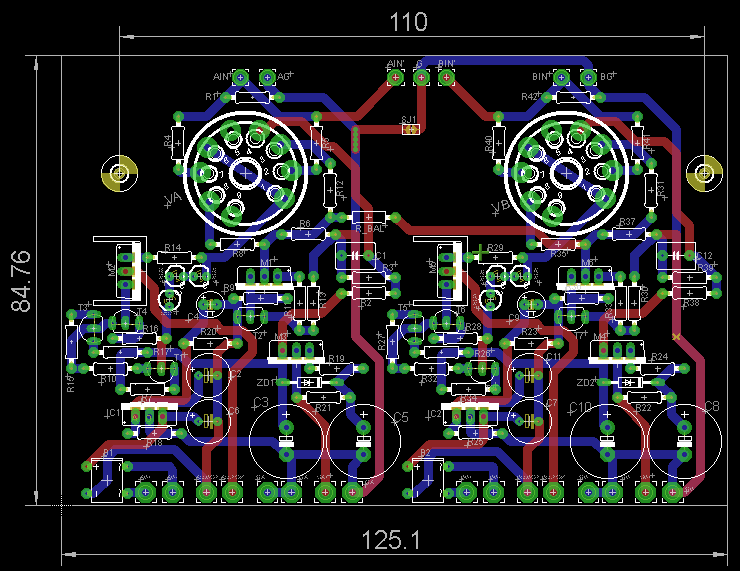
Task: Select capacitor C12
Action: (x=676, y=255)
